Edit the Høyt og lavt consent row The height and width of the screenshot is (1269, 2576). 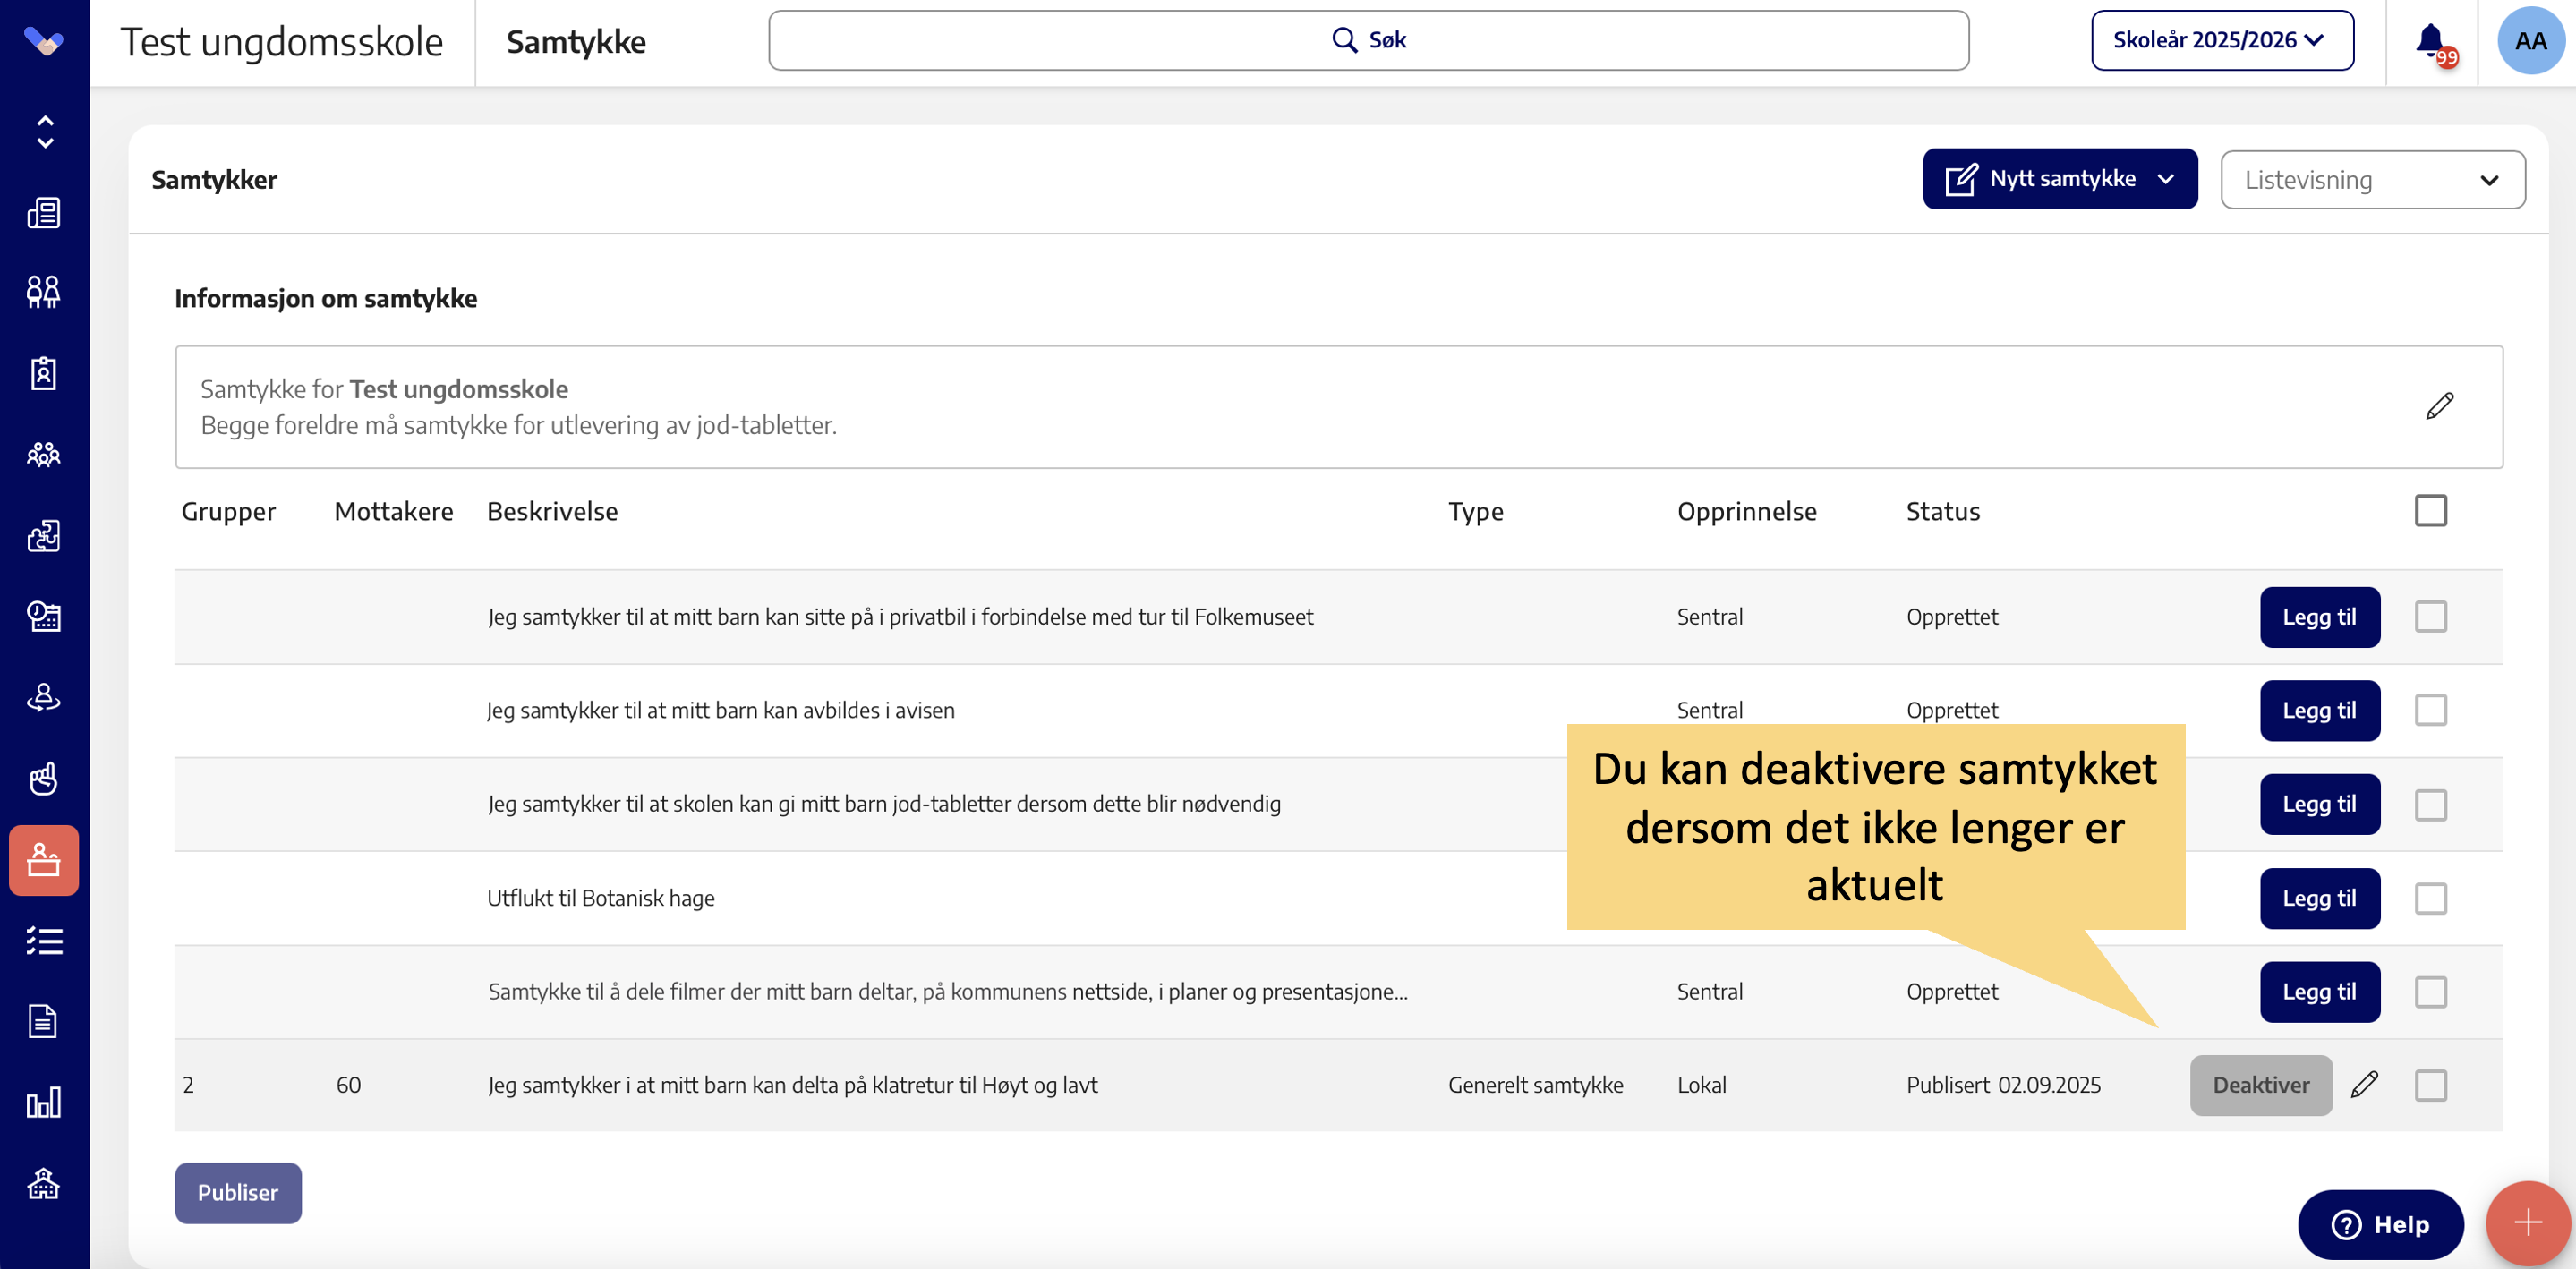(2365, 1085)
